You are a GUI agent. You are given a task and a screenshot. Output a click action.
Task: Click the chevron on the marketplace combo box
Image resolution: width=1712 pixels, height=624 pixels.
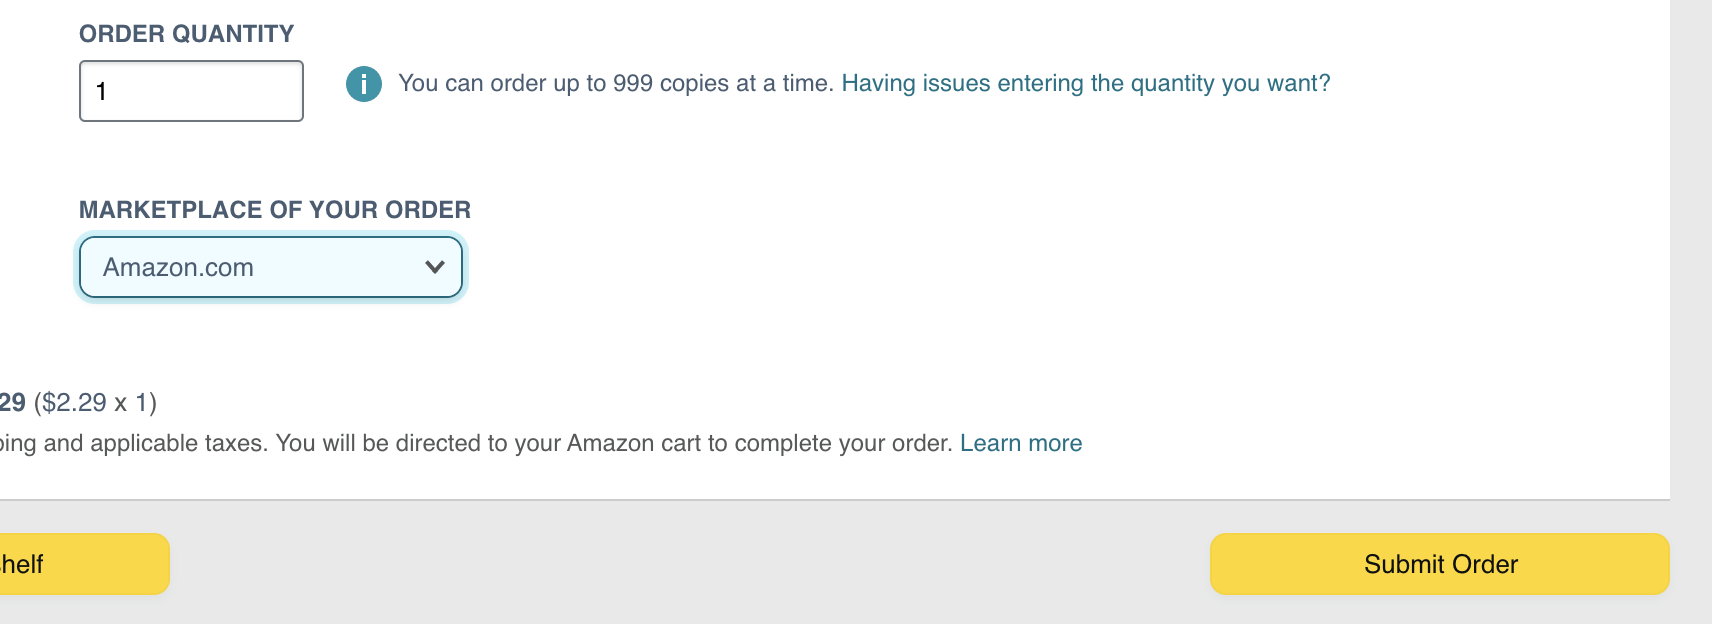434,267
